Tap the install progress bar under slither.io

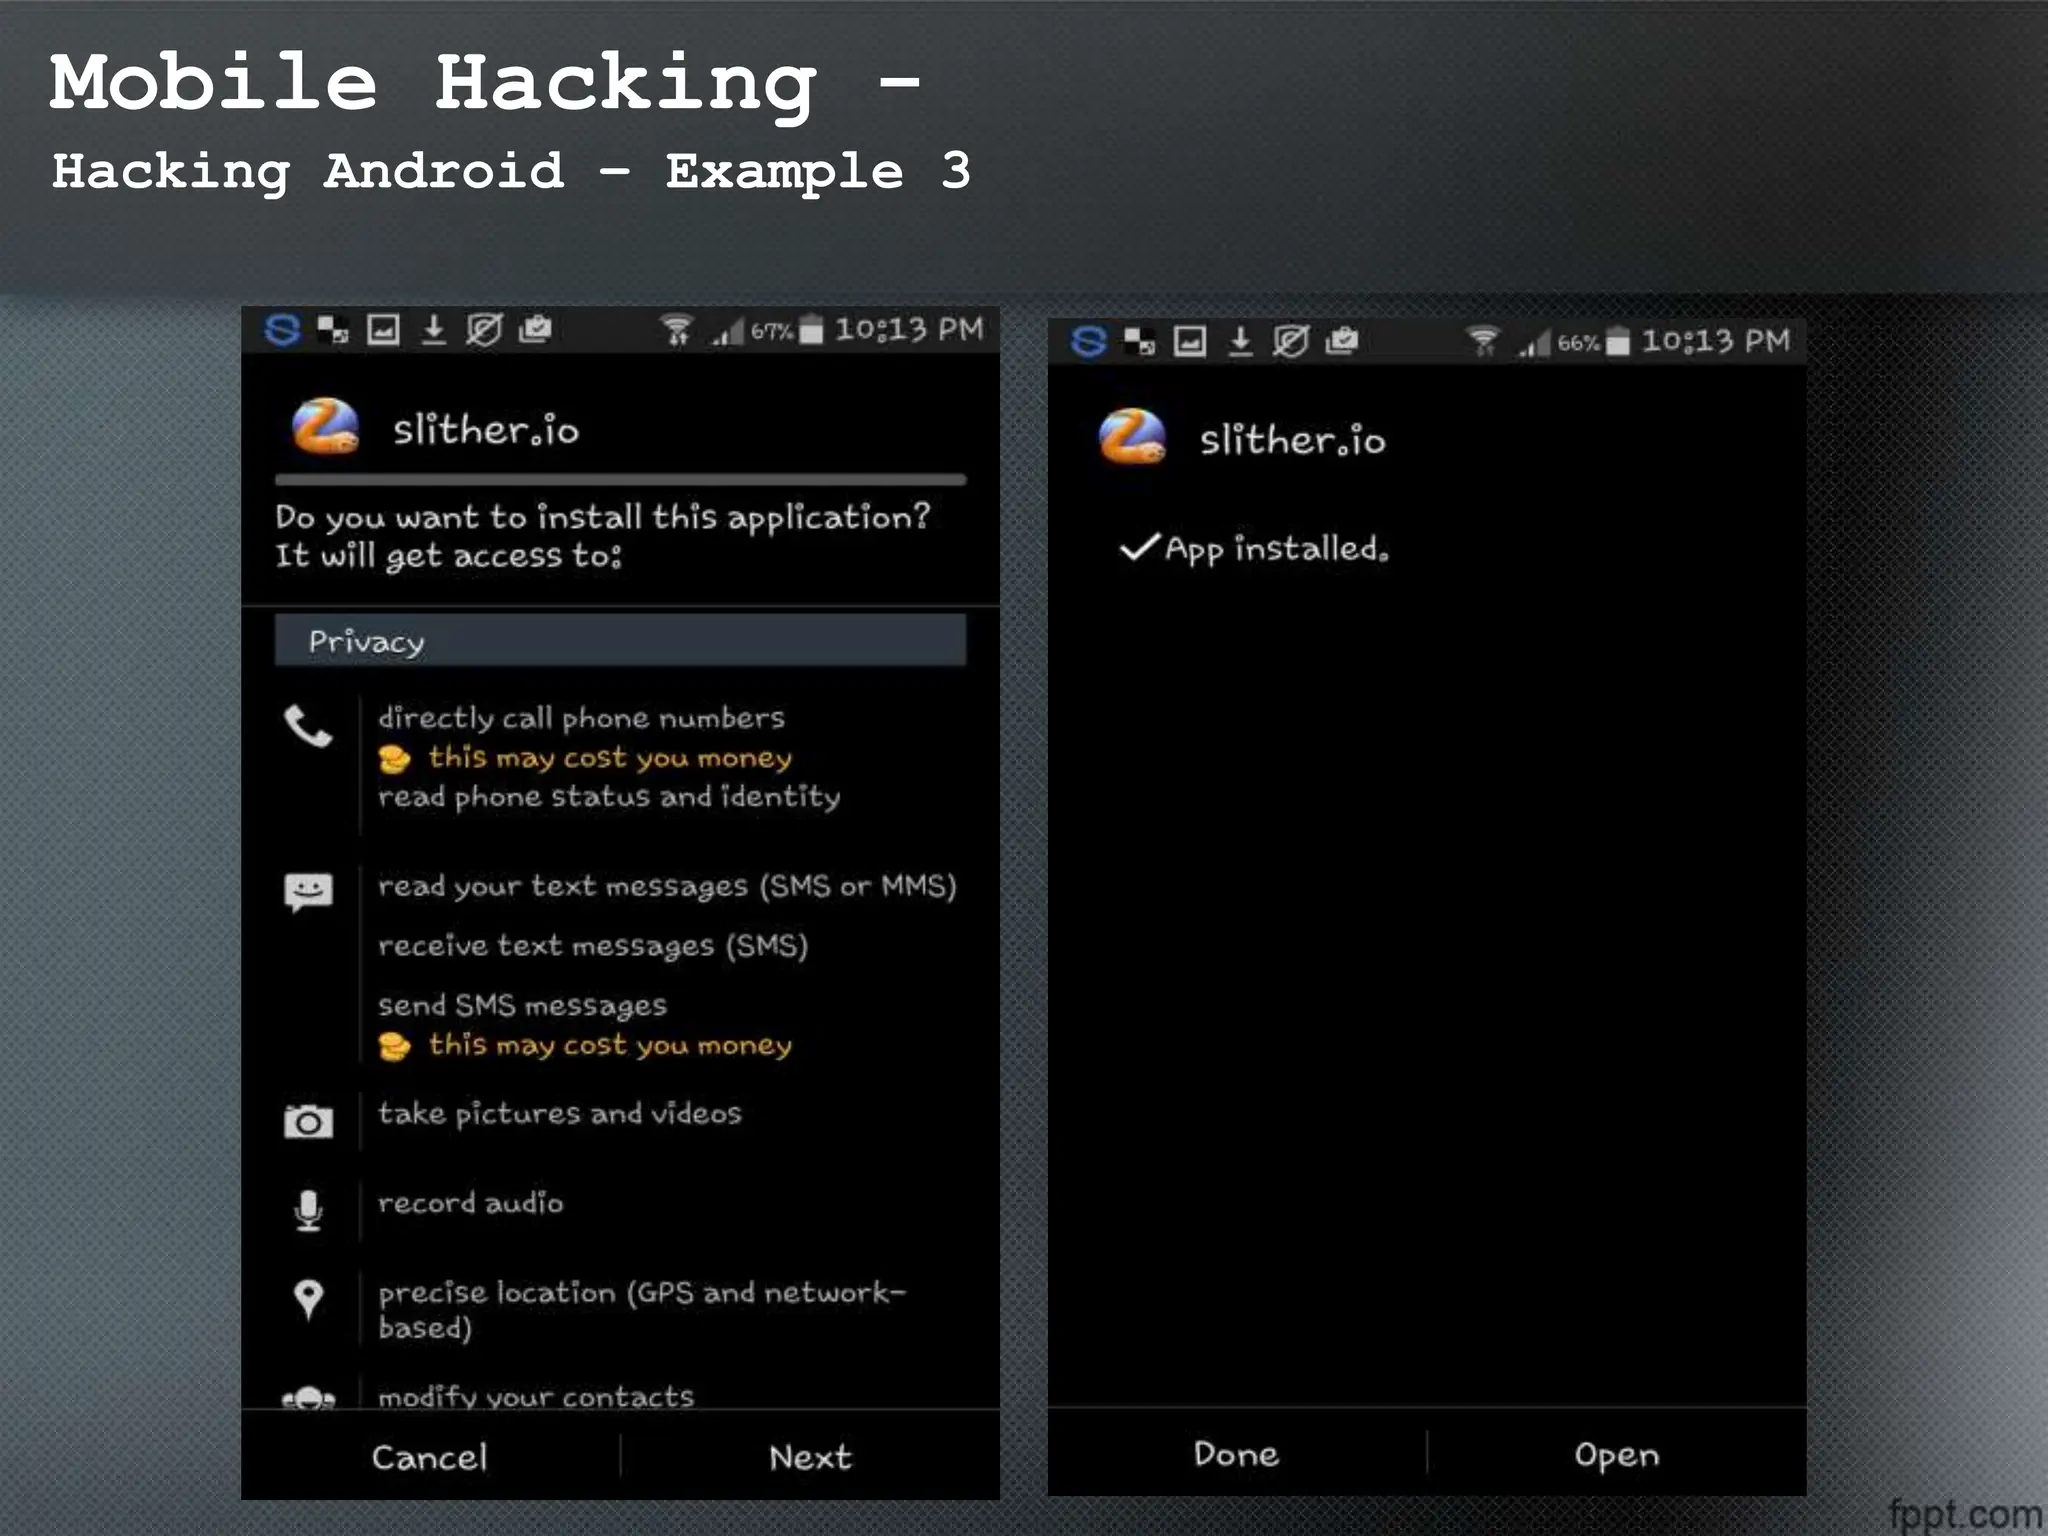tap(620, 480)
